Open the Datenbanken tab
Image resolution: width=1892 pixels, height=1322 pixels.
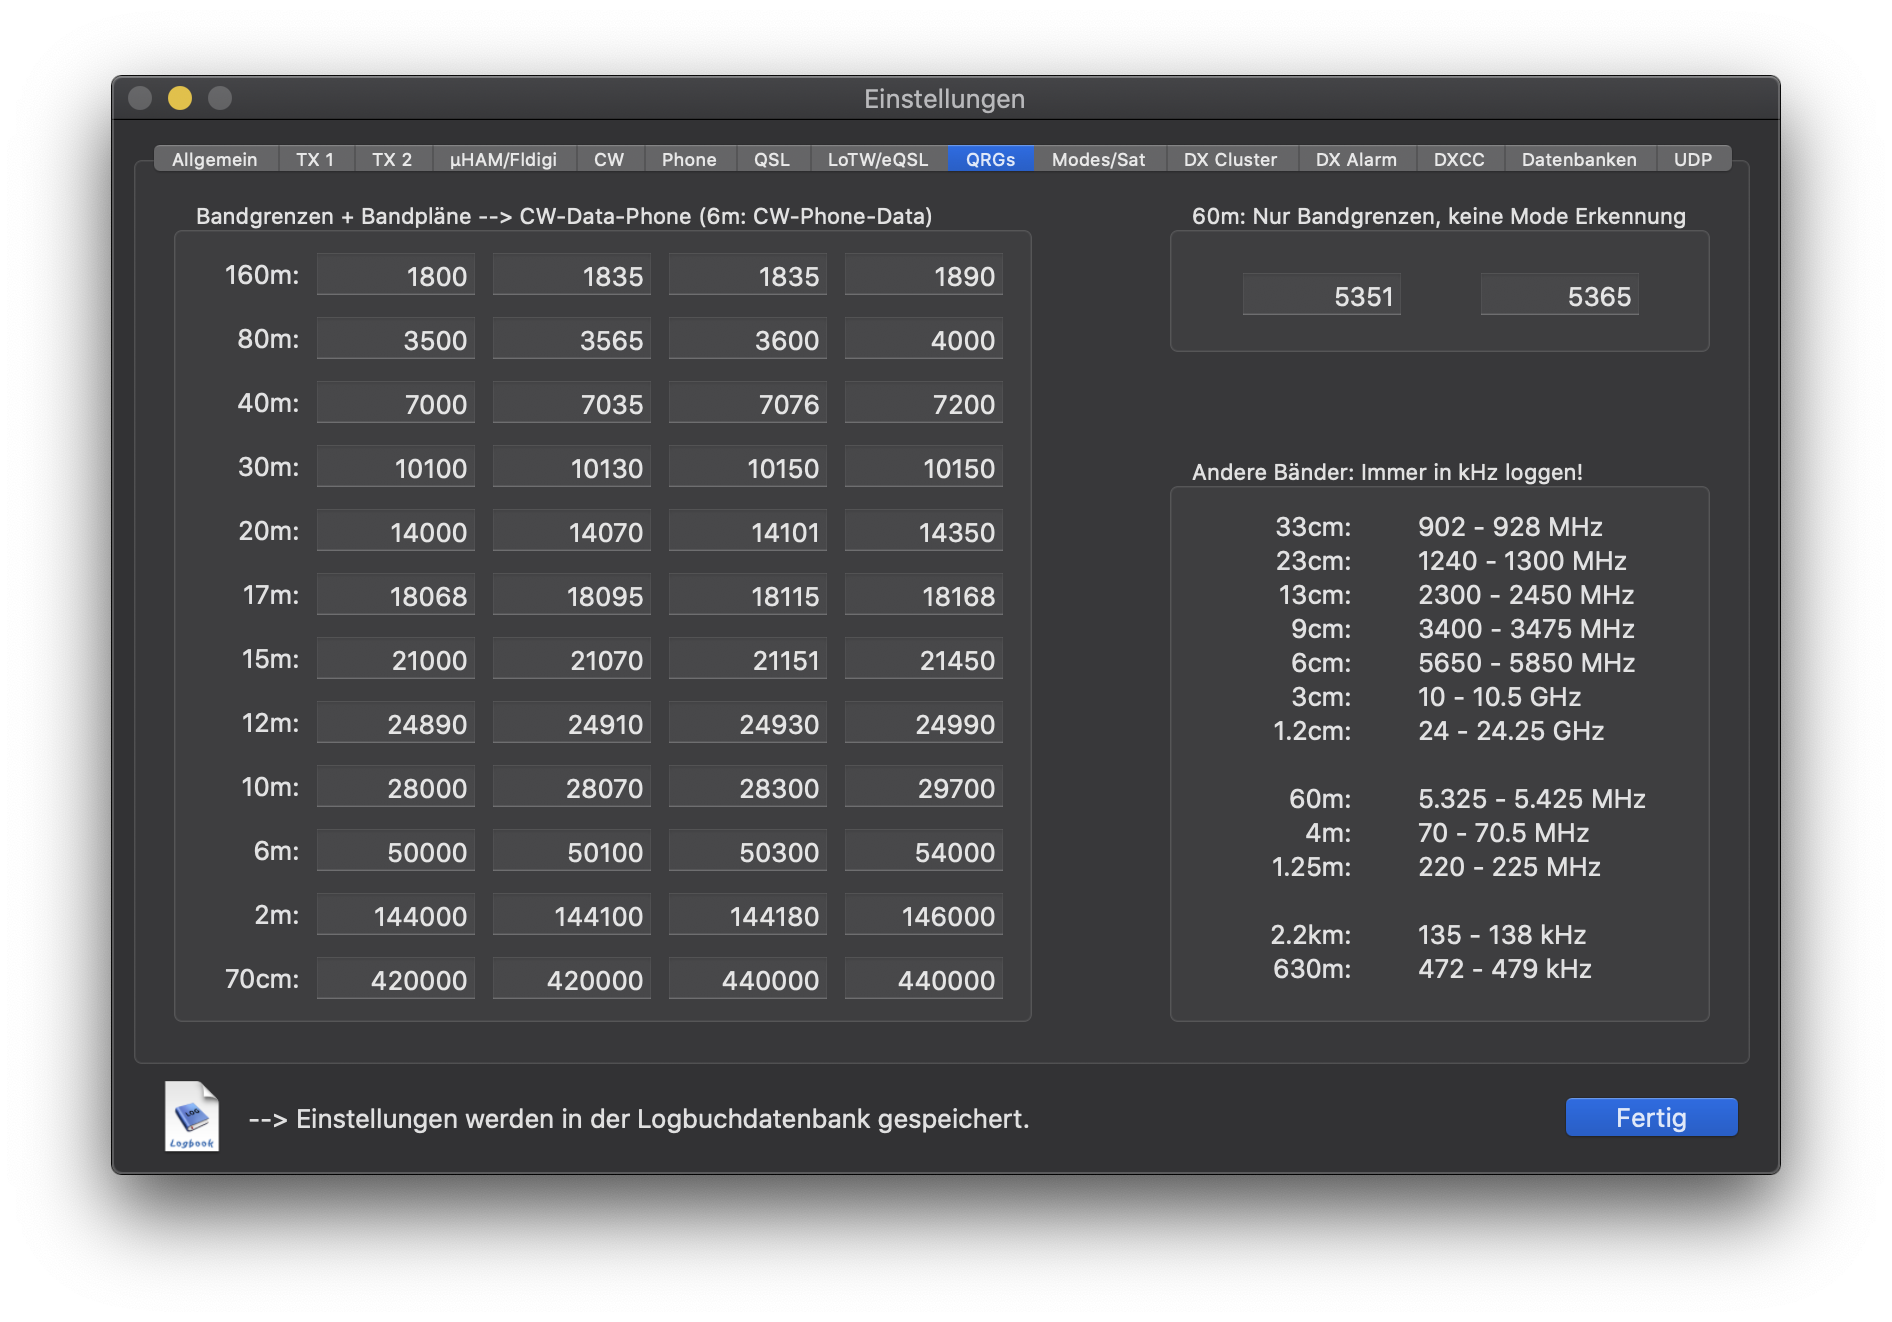click(x=1578, y=160)
